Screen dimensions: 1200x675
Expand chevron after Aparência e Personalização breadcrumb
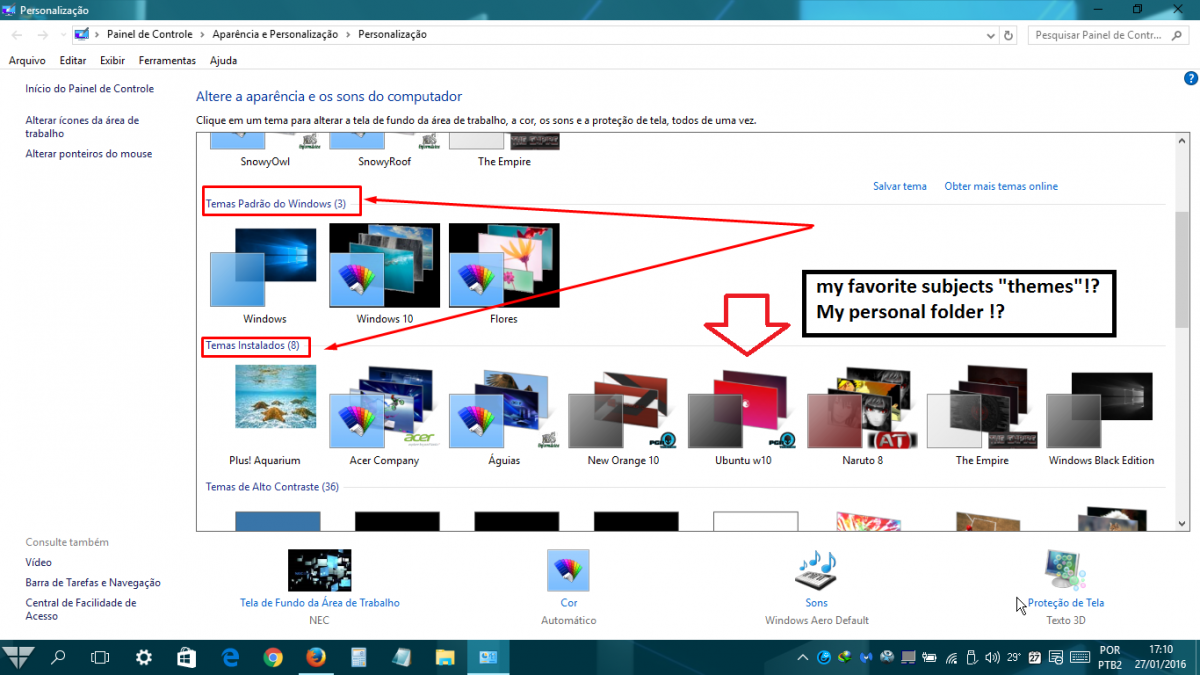348,34
